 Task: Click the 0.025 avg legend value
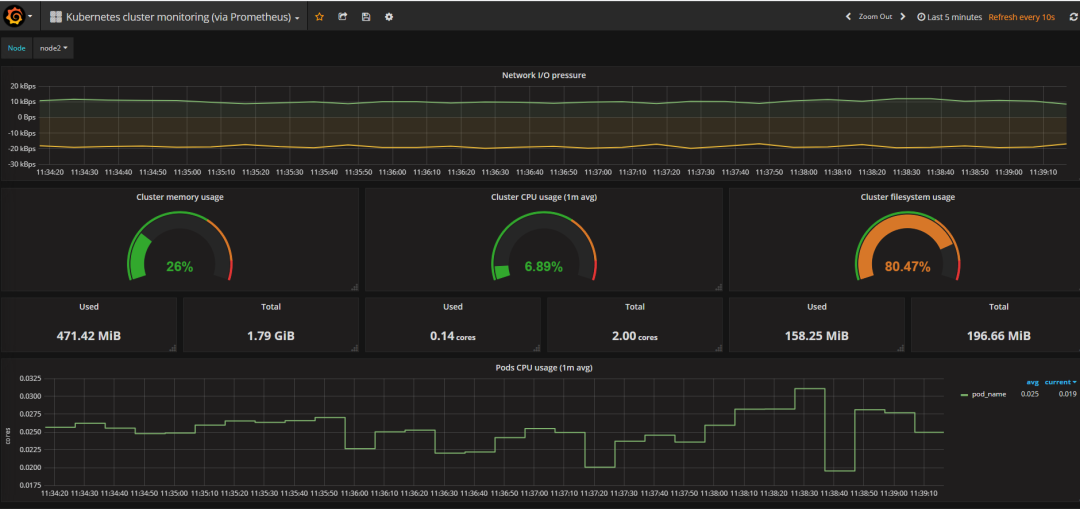point(1030,394)
